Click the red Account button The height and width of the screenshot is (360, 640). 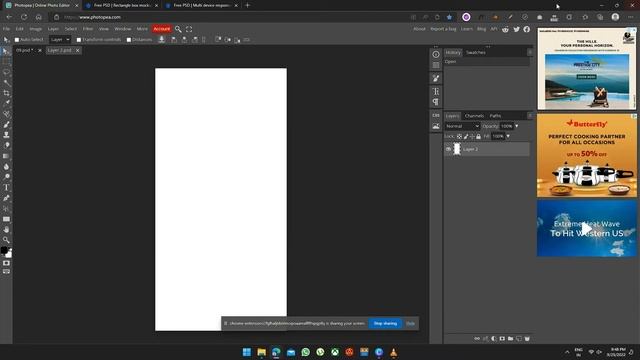162,29
